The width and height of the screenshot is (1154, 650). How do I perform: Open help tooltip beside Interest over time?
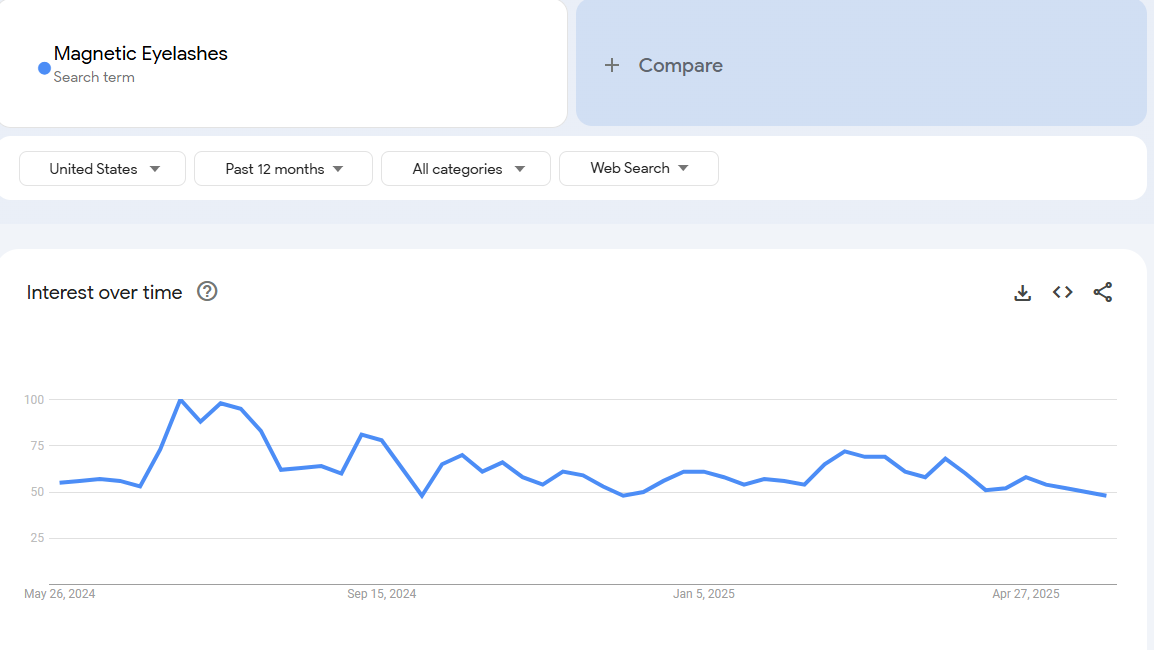(x=207, y=292)
